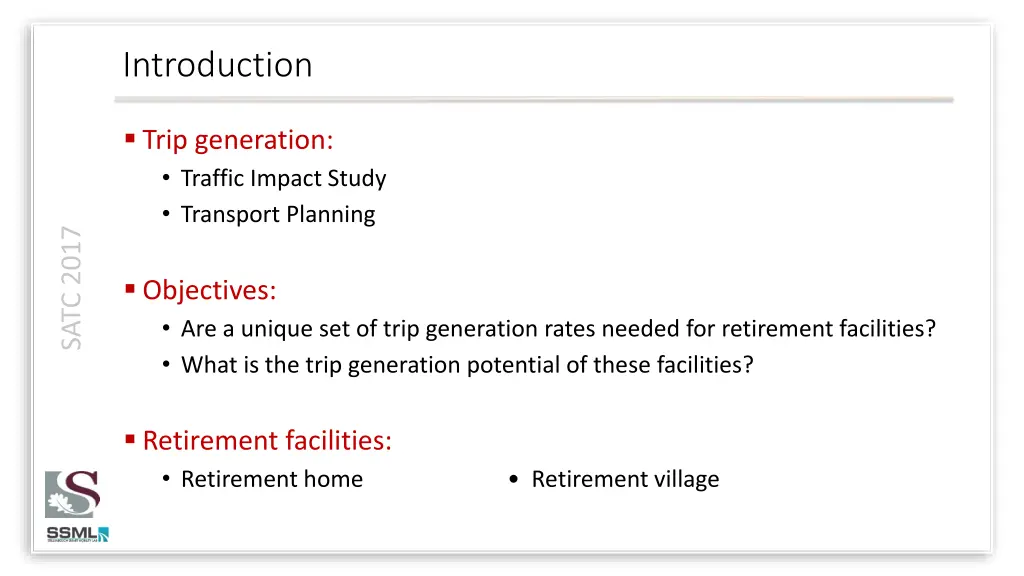Click the SSML logo text

(71, 533)
